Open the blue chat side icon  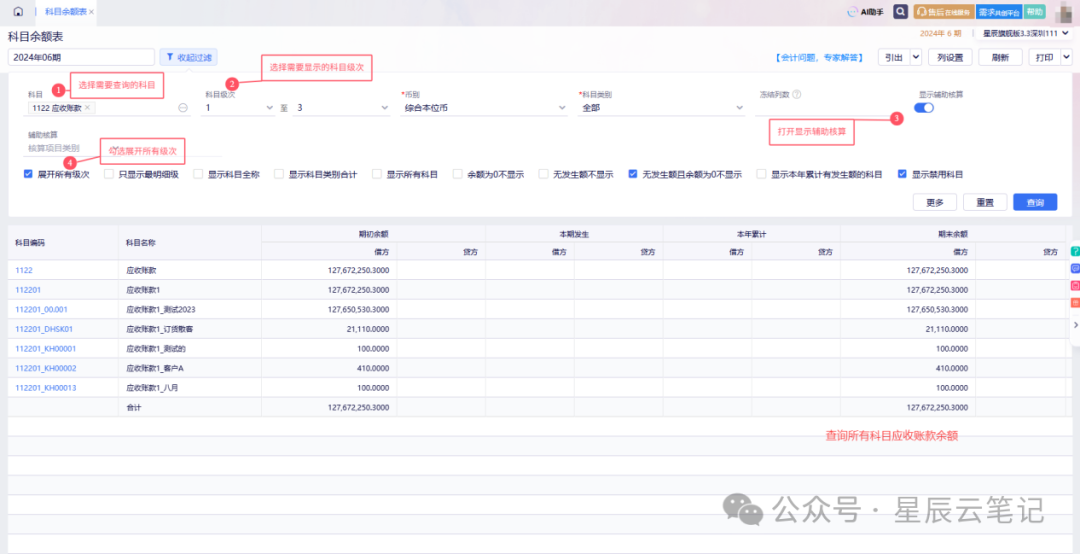tap(1075, 269)
